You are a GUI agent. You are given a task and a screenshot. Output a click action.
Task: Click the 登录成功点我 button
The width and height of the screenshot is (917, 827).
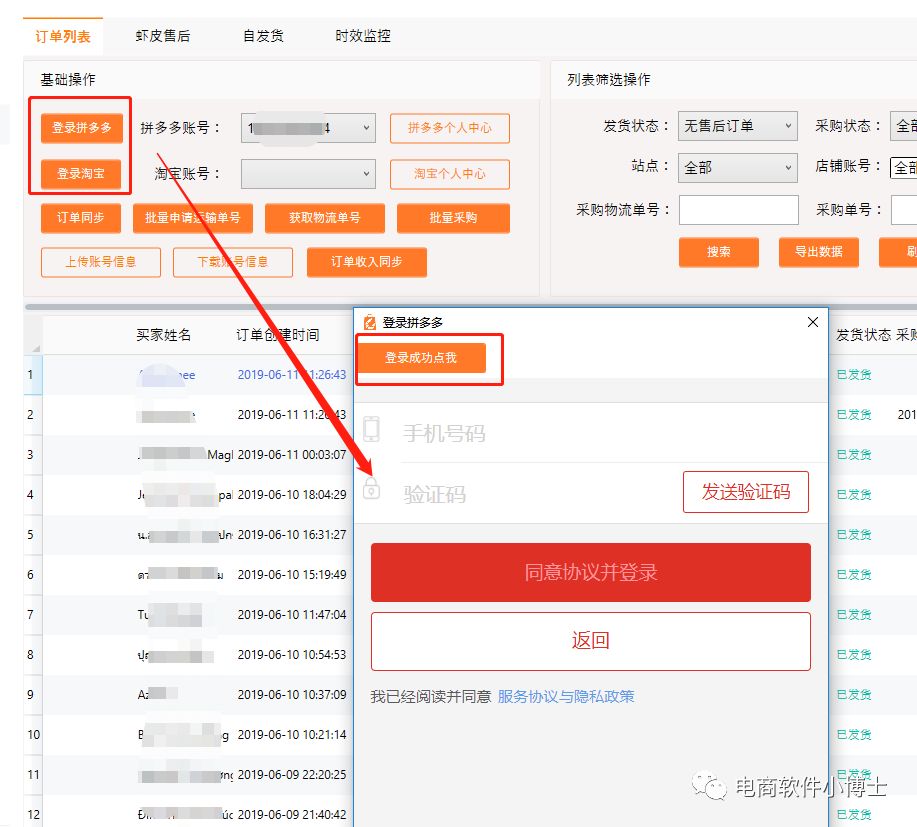(421, 358)
